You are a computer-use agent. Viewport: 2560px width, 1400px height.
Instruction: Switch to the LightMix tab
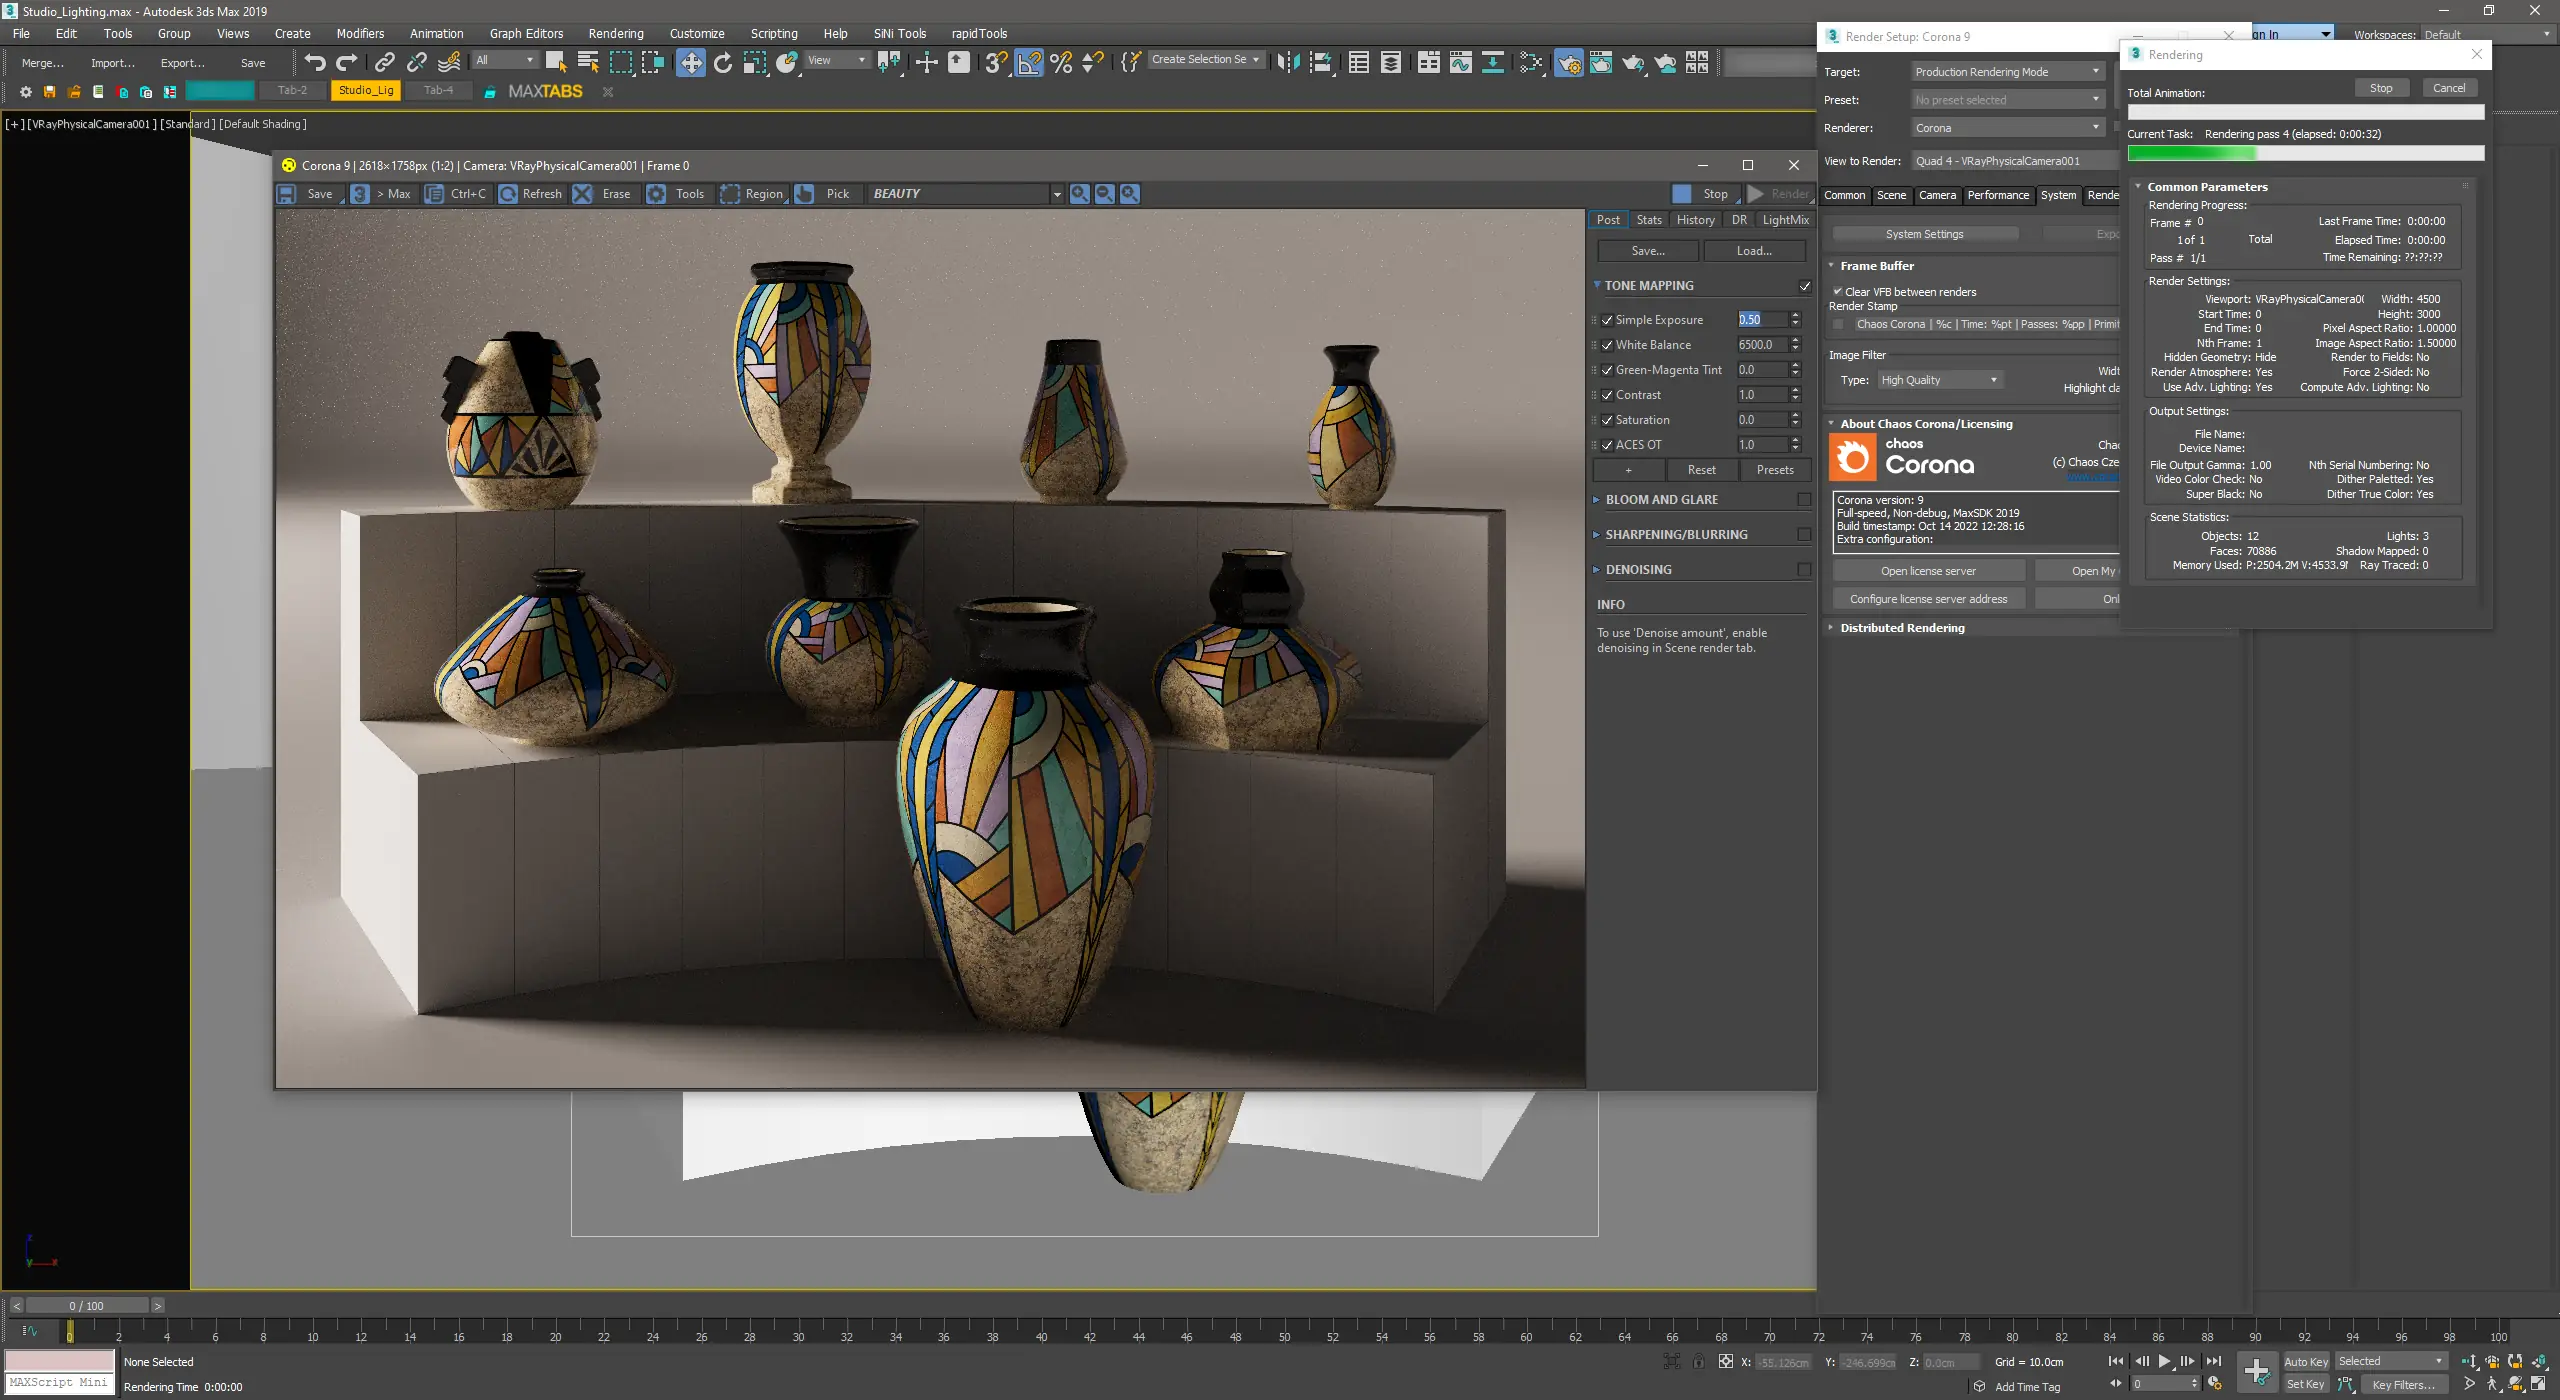click(x=1785, y=220)
